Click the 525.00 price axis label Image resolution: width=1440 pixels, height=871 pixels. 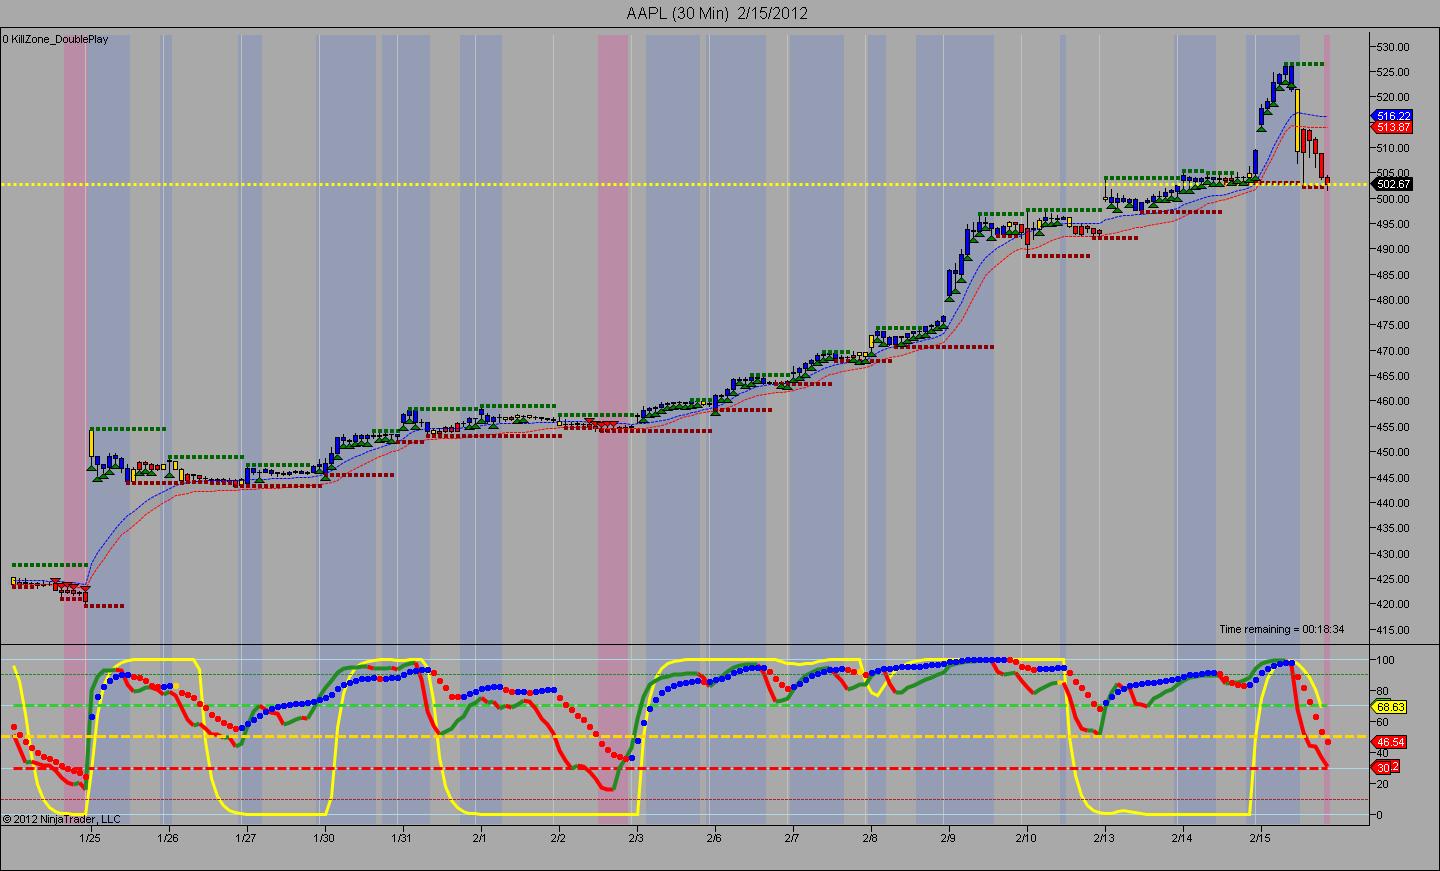(x=1393, y=72)
